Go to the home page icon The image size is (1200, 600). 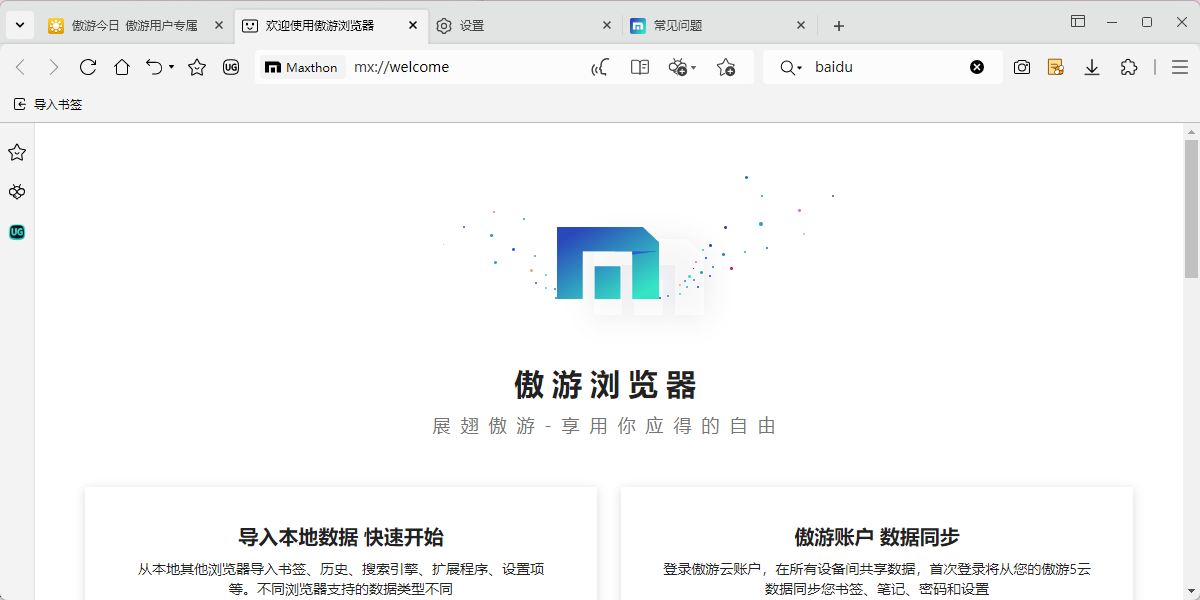tap(122, 67)
